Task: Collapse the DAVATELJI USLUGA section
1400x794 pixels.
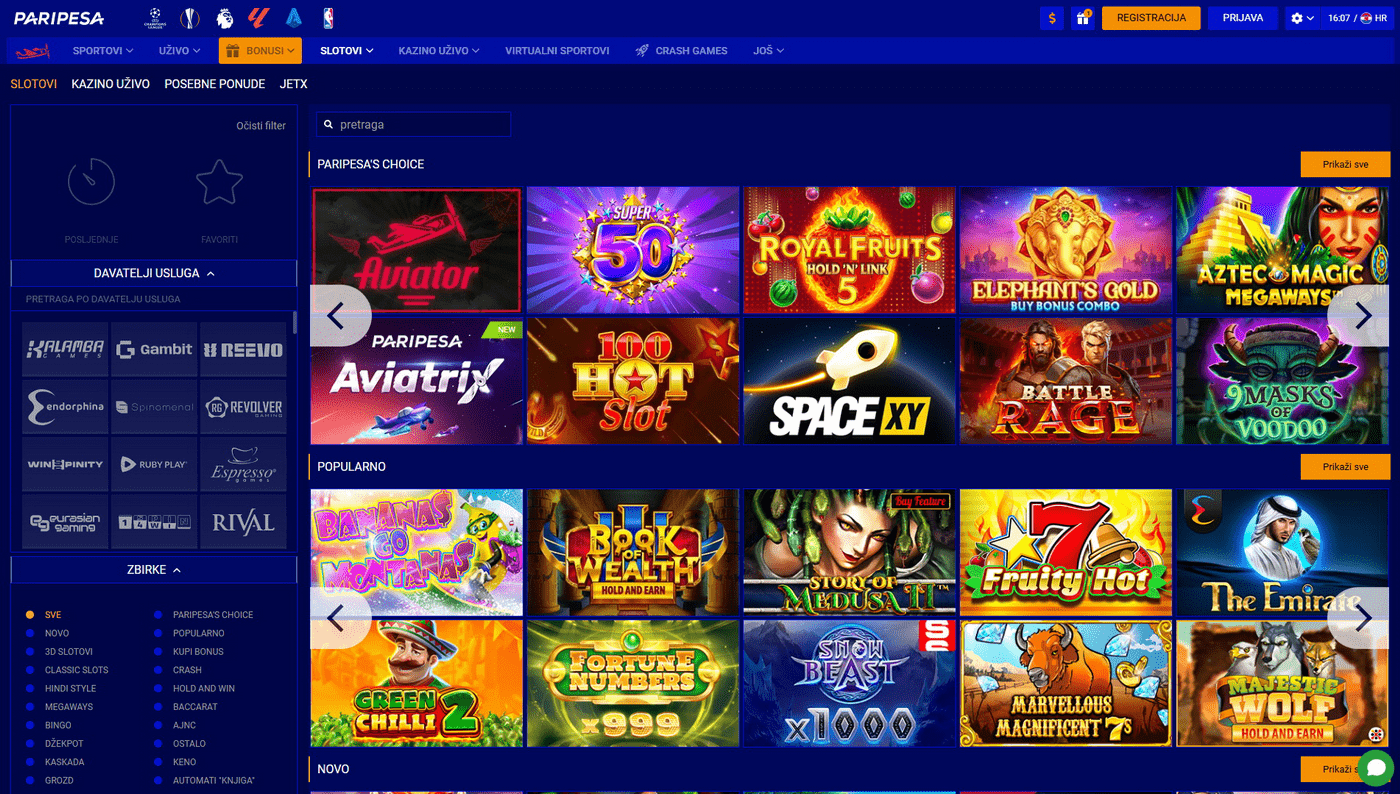Action: click(153, 272)
